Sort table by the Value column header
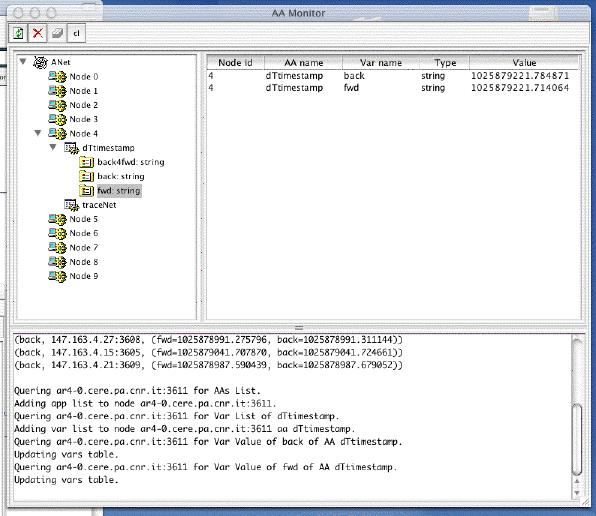The height and width of the screenshot is (516, 596). (x=524, y=63)
